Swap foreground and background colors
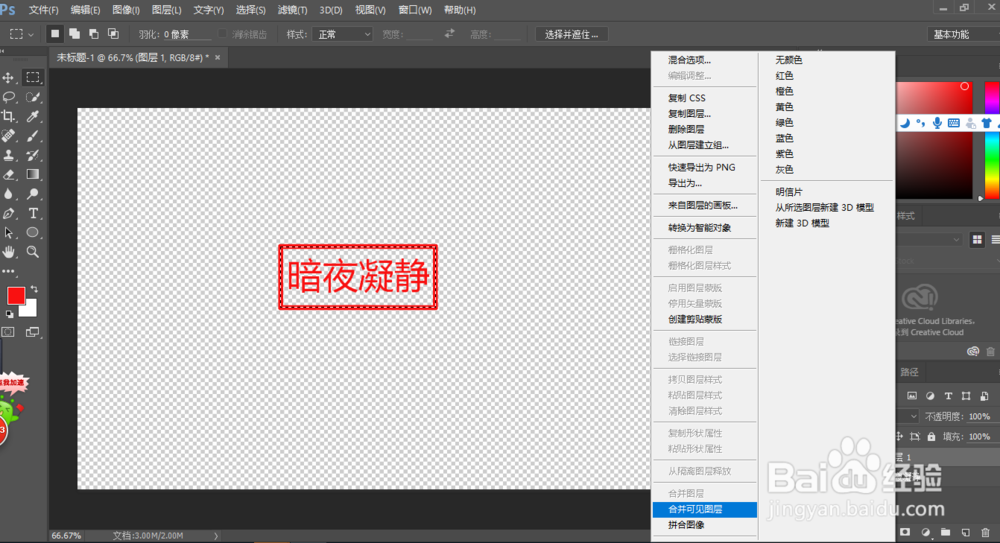This screenshot has width=1000, height=543. 34,289
